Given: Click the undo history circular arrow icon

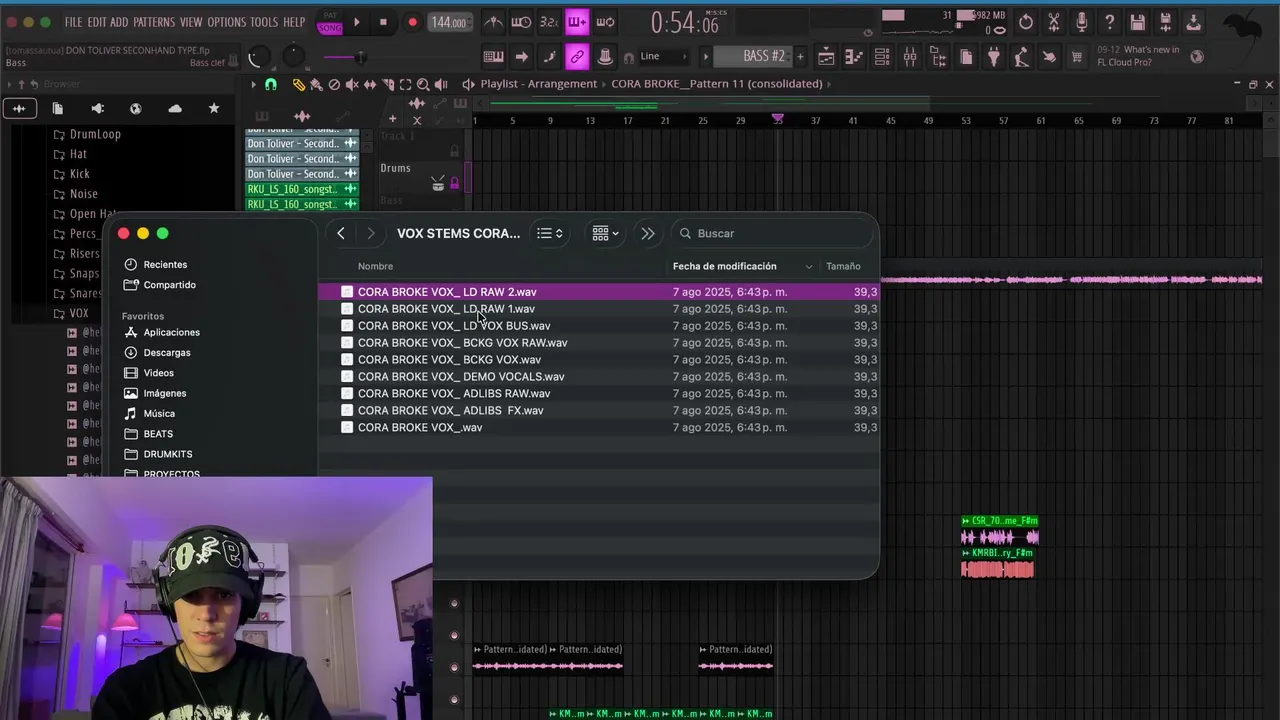Looking at the screenshot, I should tap(1026, 22).
